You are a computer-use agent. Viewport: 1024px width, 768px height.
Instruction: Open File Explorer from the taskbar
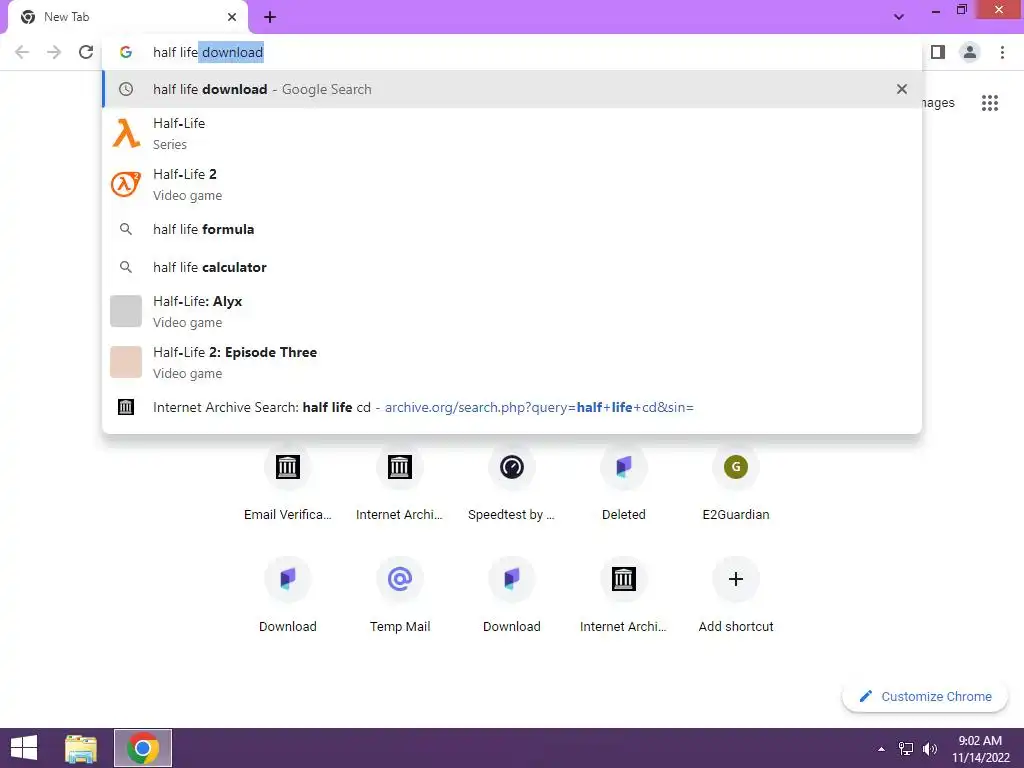81,748
